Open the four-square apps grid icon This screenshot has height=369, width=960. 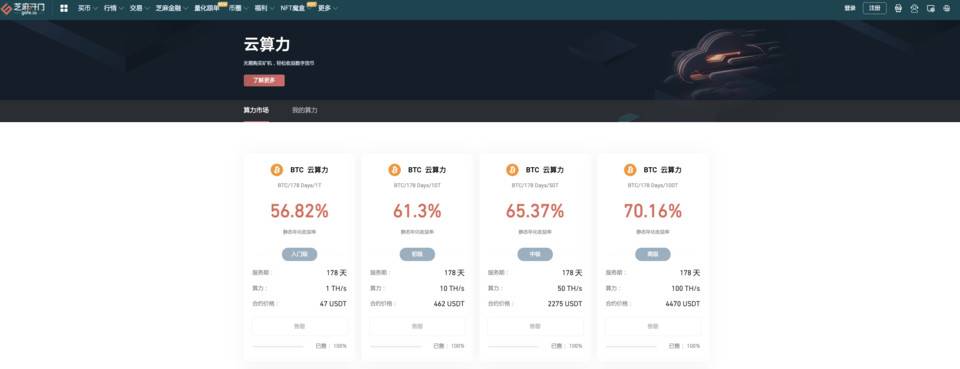tap(64, 9)
